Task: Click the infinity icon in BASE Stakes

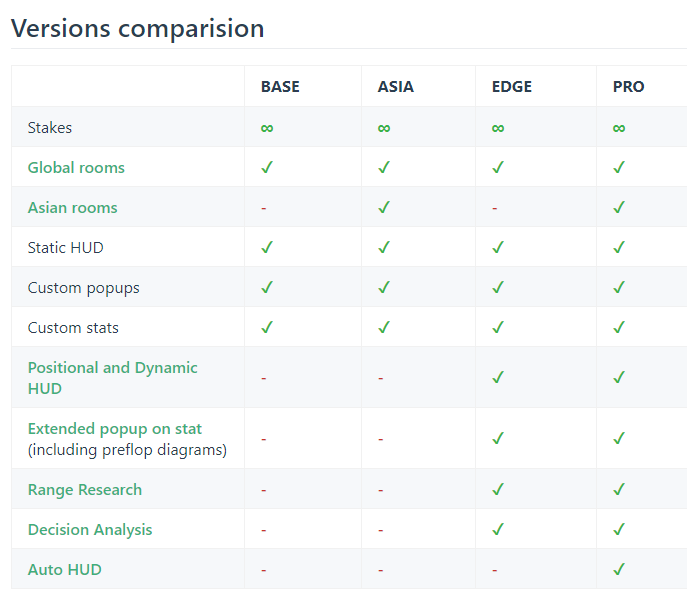Action: [267, 128]
